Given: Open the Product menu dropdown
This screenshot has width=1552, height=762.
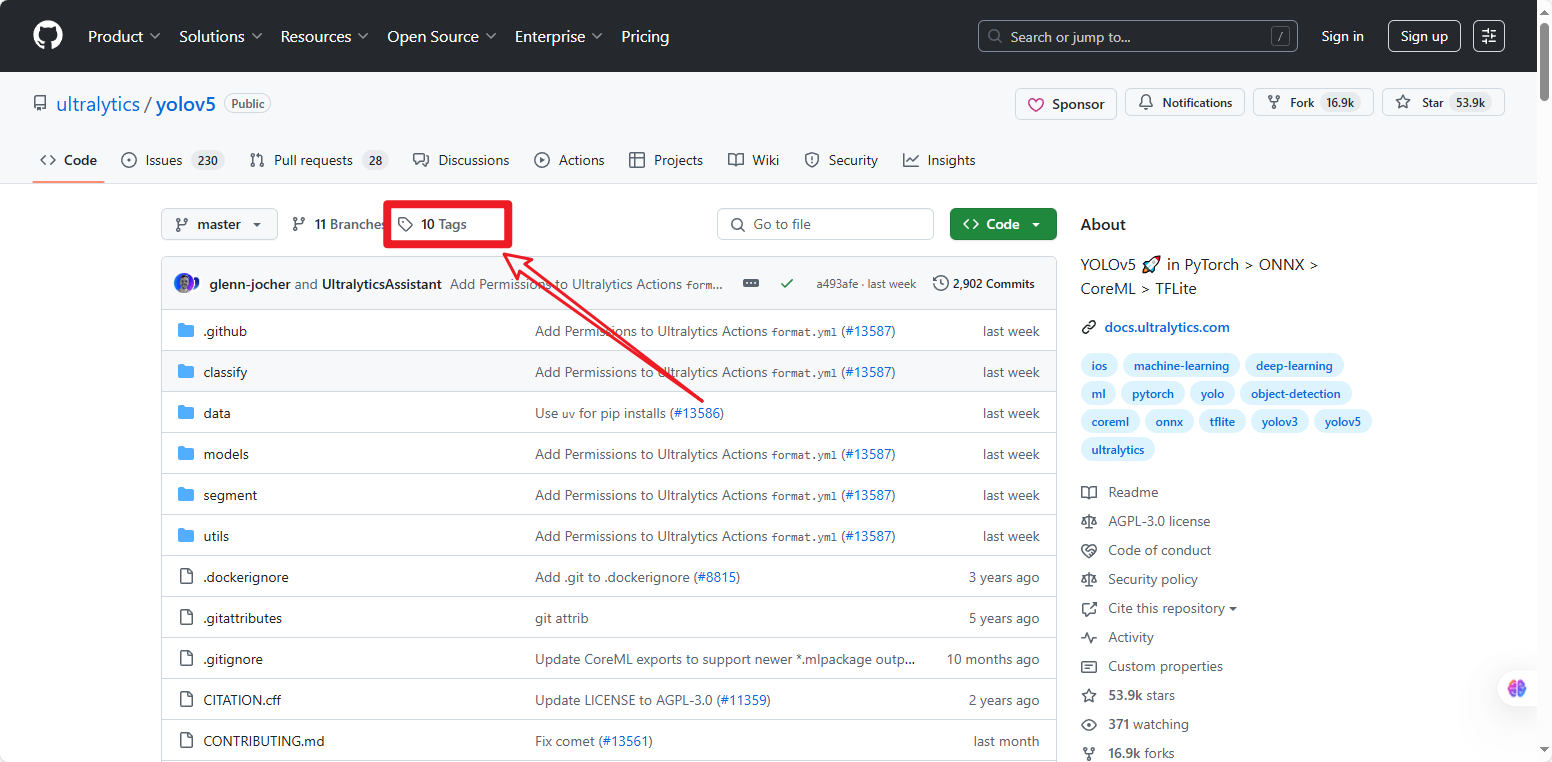Looking at the screenshot, I should [124, 36].
